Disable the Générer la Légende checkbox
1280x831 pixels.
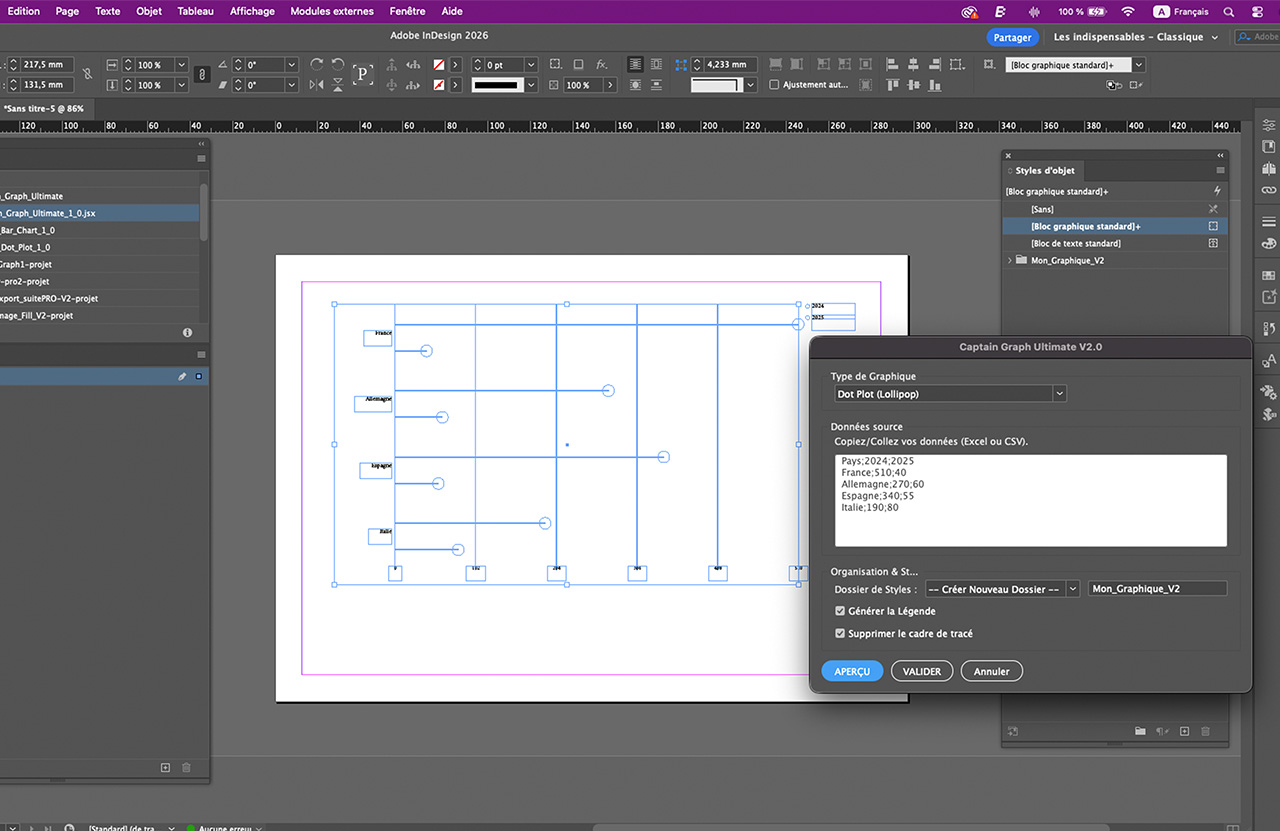840,611
